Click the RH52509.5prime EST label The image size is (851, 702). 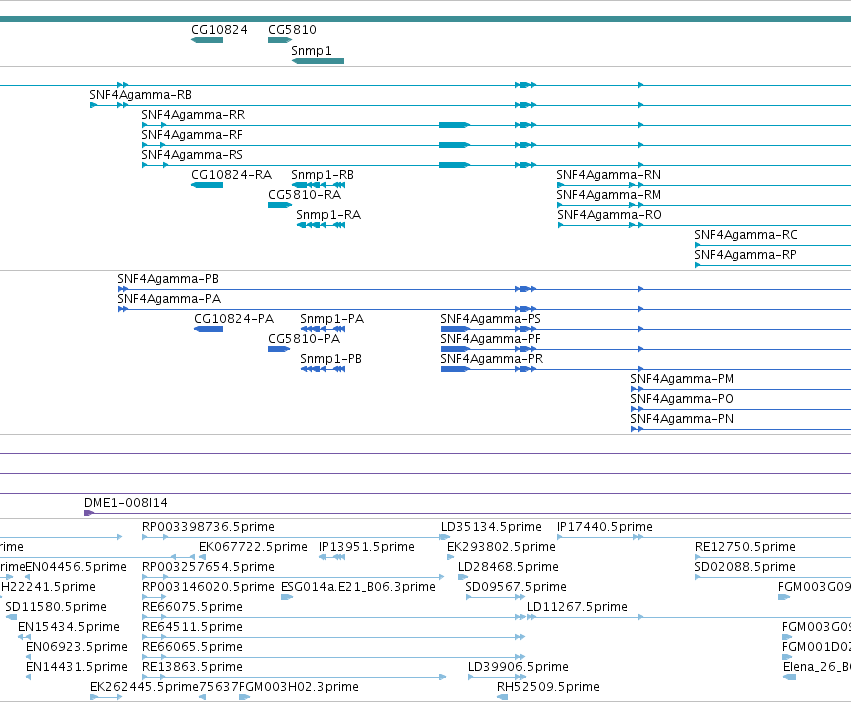pyautogui.click(x=549, y=688)
